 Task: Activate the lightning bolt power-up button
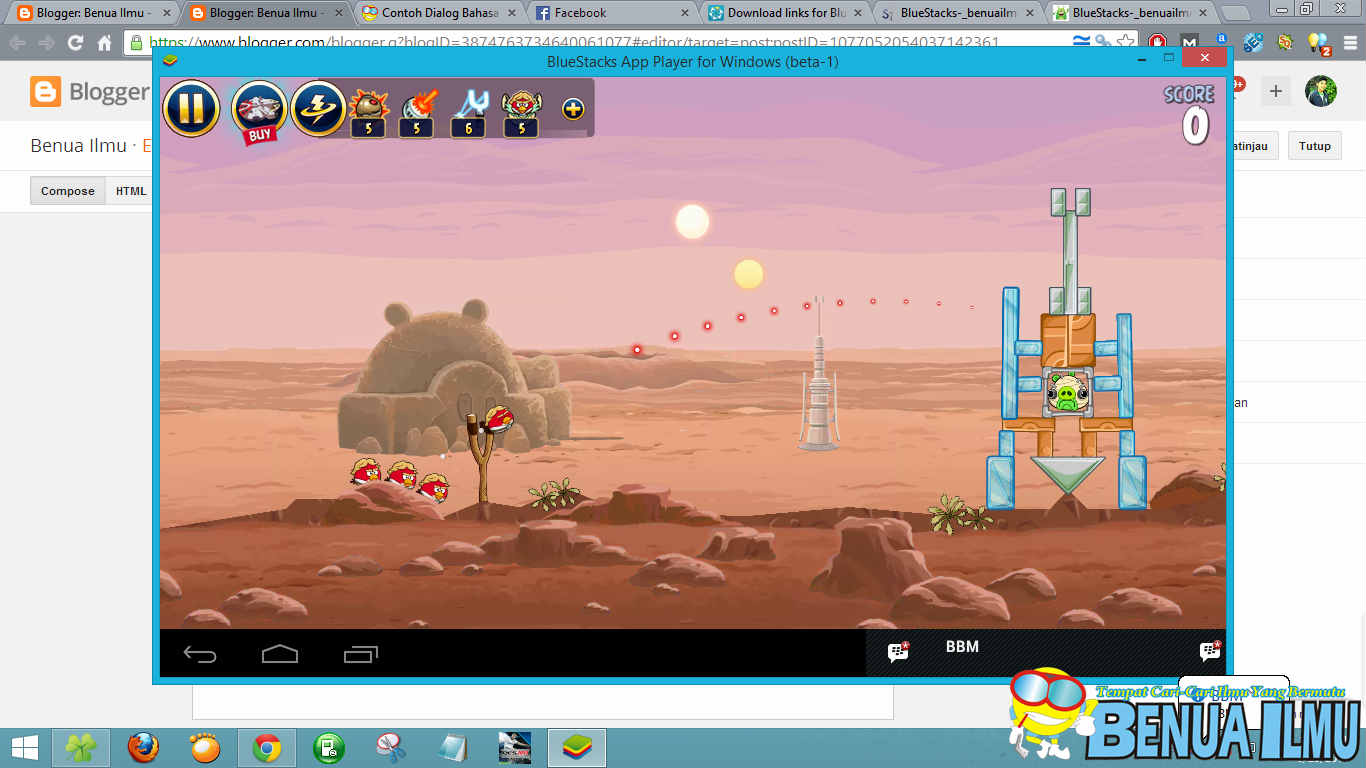319,108
